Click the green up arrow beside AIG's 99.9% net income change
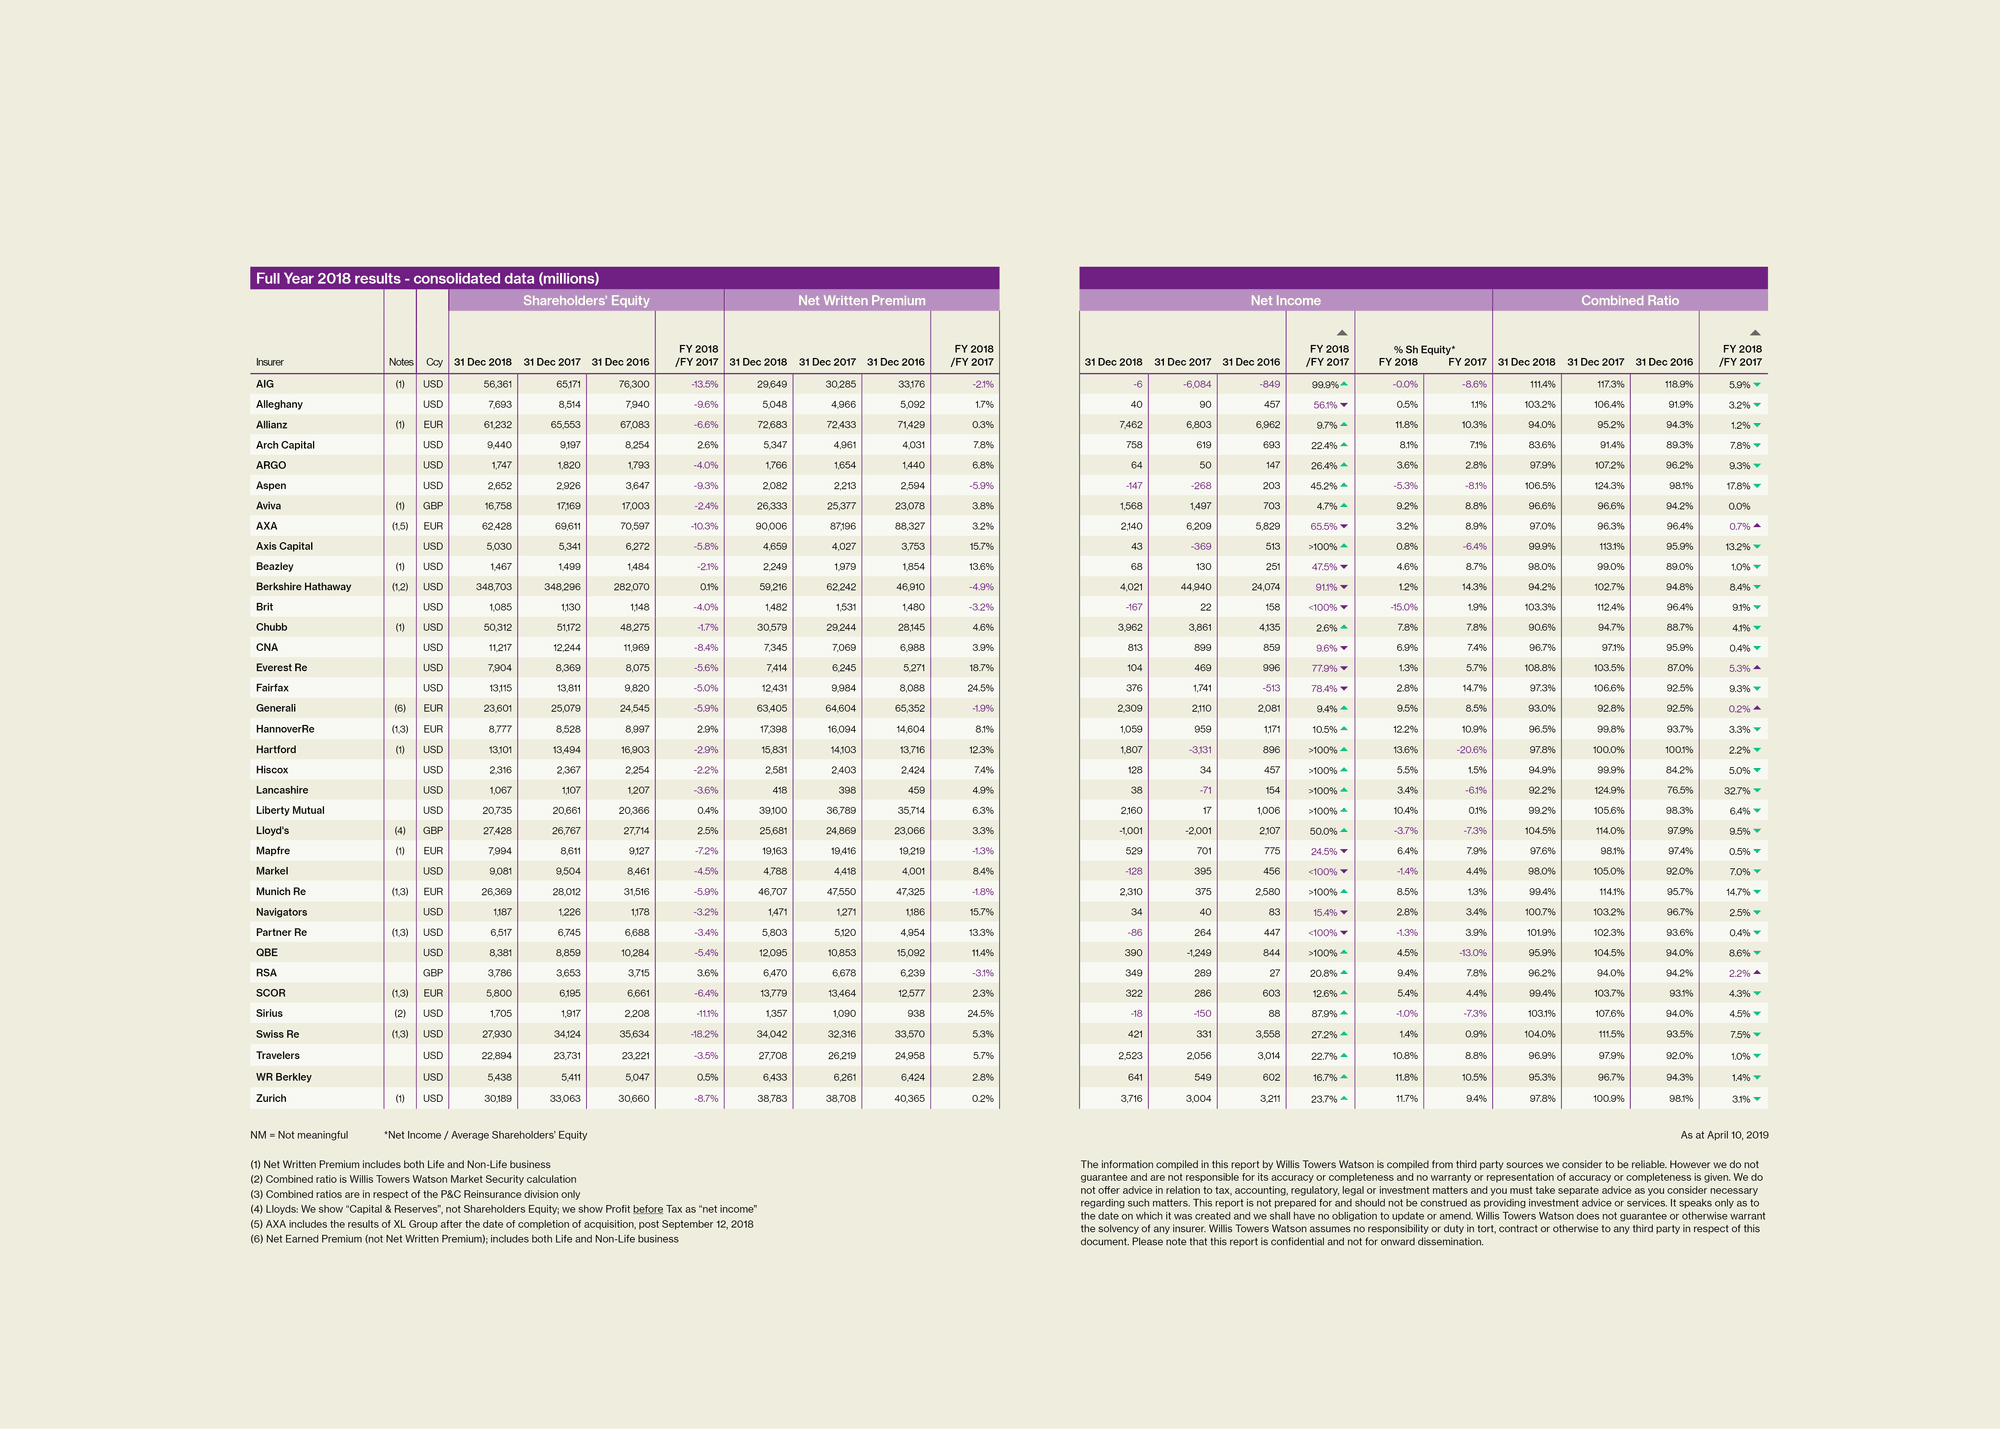 click(1344, 384)
